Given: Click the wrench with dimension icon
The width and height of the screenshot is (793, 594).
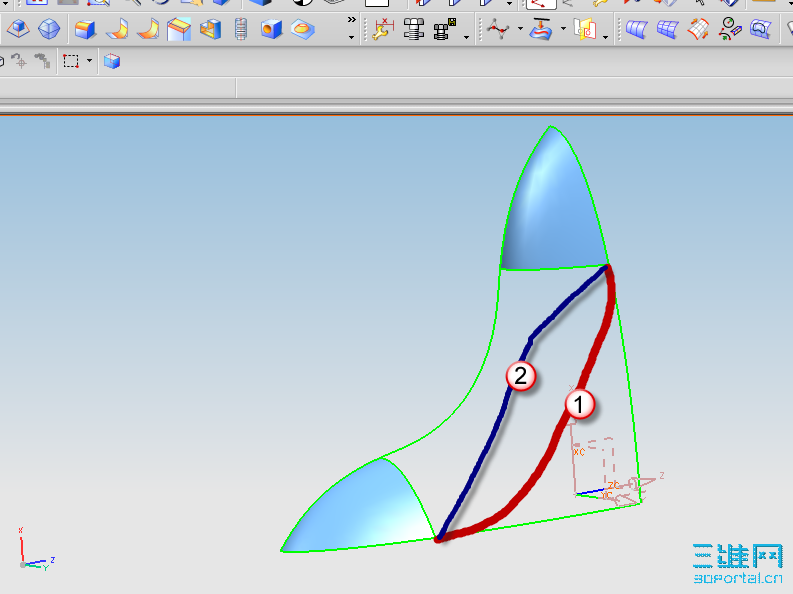Looking at the screenshot, I should pos(383,29).
